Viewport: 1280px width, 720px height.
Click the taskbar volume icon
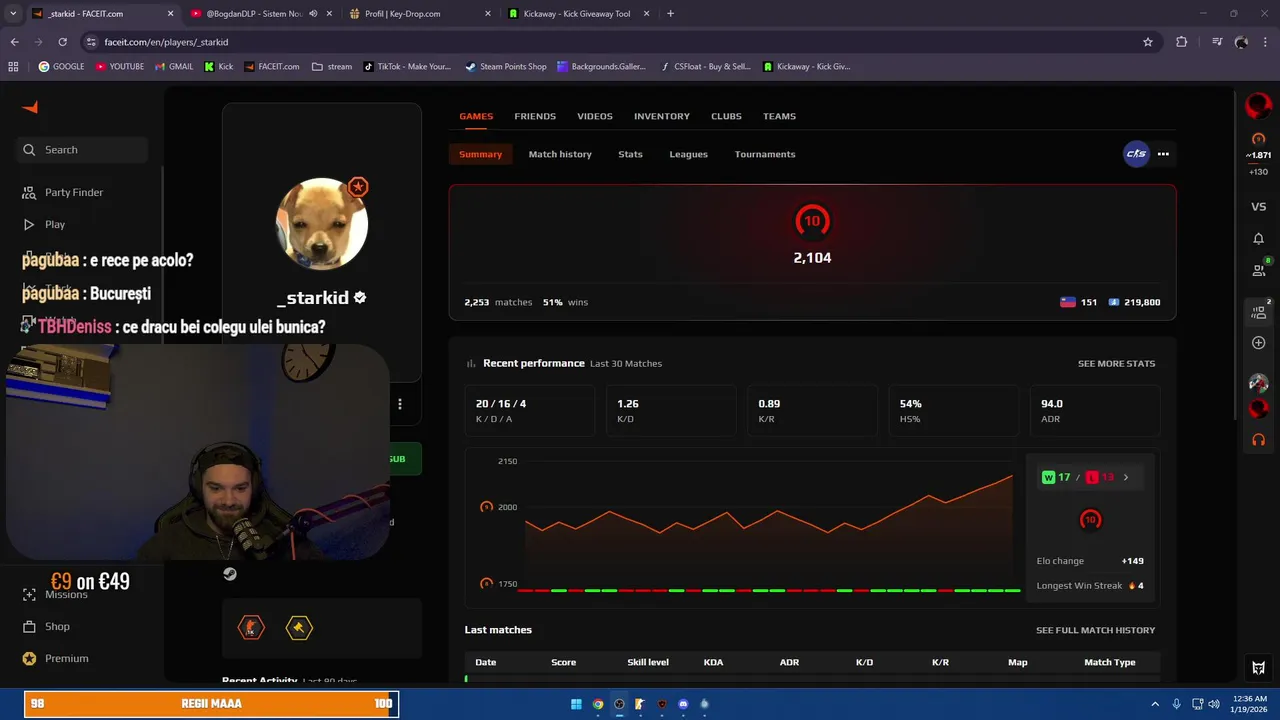1214,704
